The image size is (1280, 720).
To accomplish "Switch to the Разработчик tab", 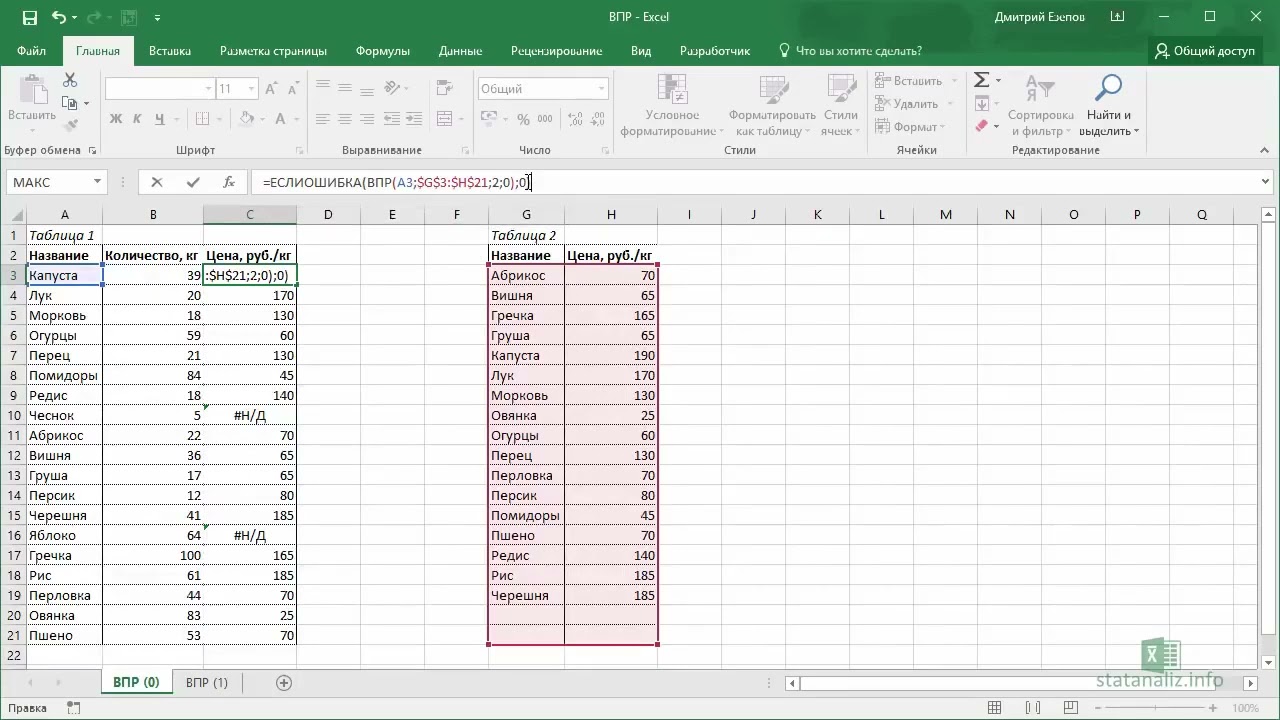I will [715, 51].
